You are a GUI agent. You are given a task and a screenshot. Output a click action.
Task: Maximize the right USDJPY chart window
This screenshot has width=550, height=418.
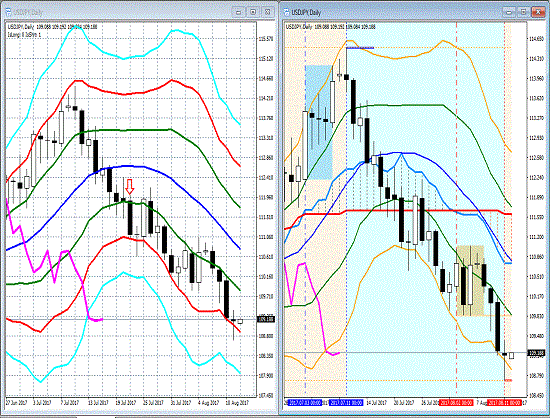point(523,12)
